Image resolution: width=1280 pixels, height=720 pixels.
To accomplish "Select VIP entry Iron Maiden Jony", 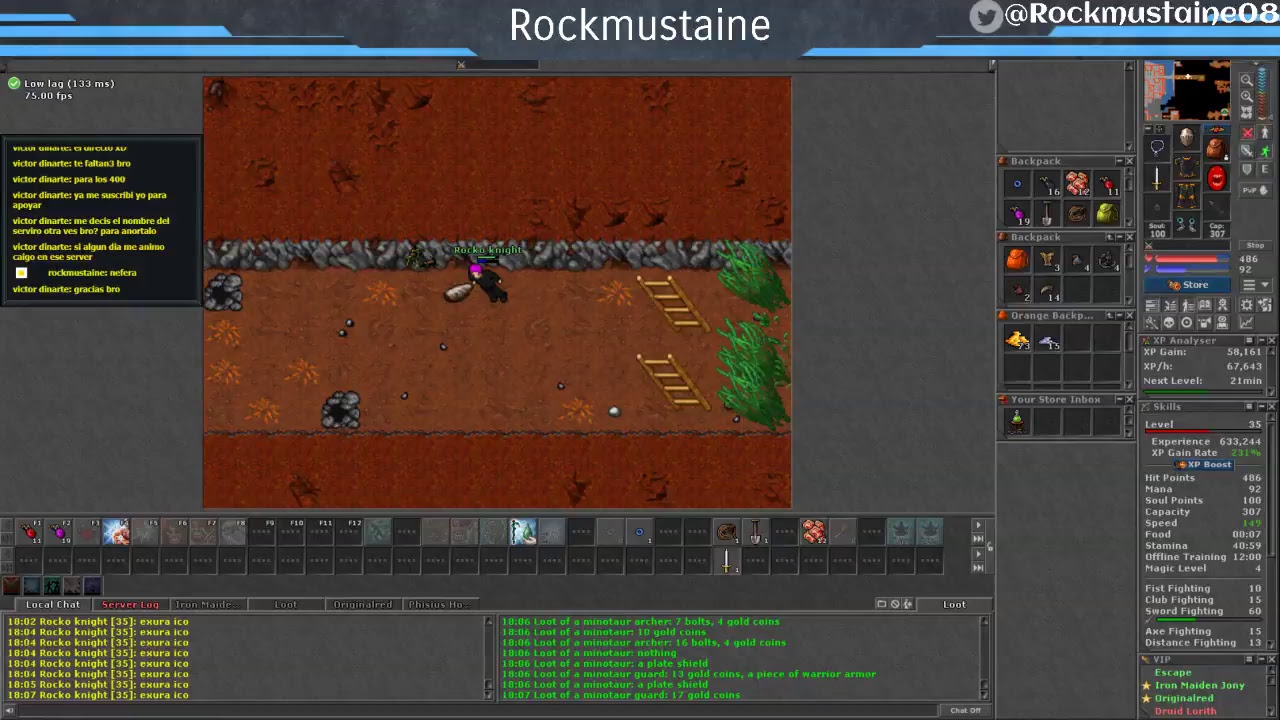I will pyautogui.click(x=1200, y=686).
